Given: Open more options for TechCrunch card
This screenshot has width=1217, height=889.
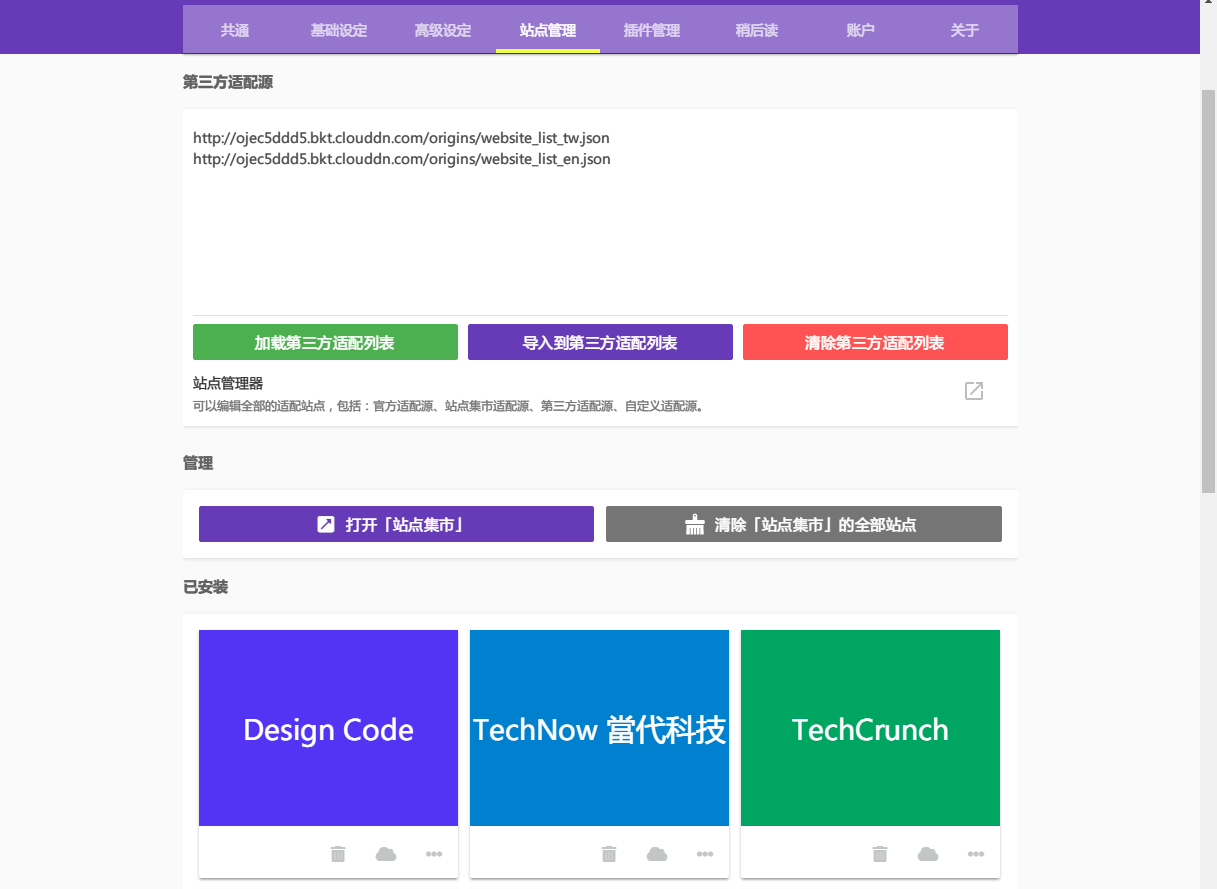Looking at the screenshot, I should 976,854.
